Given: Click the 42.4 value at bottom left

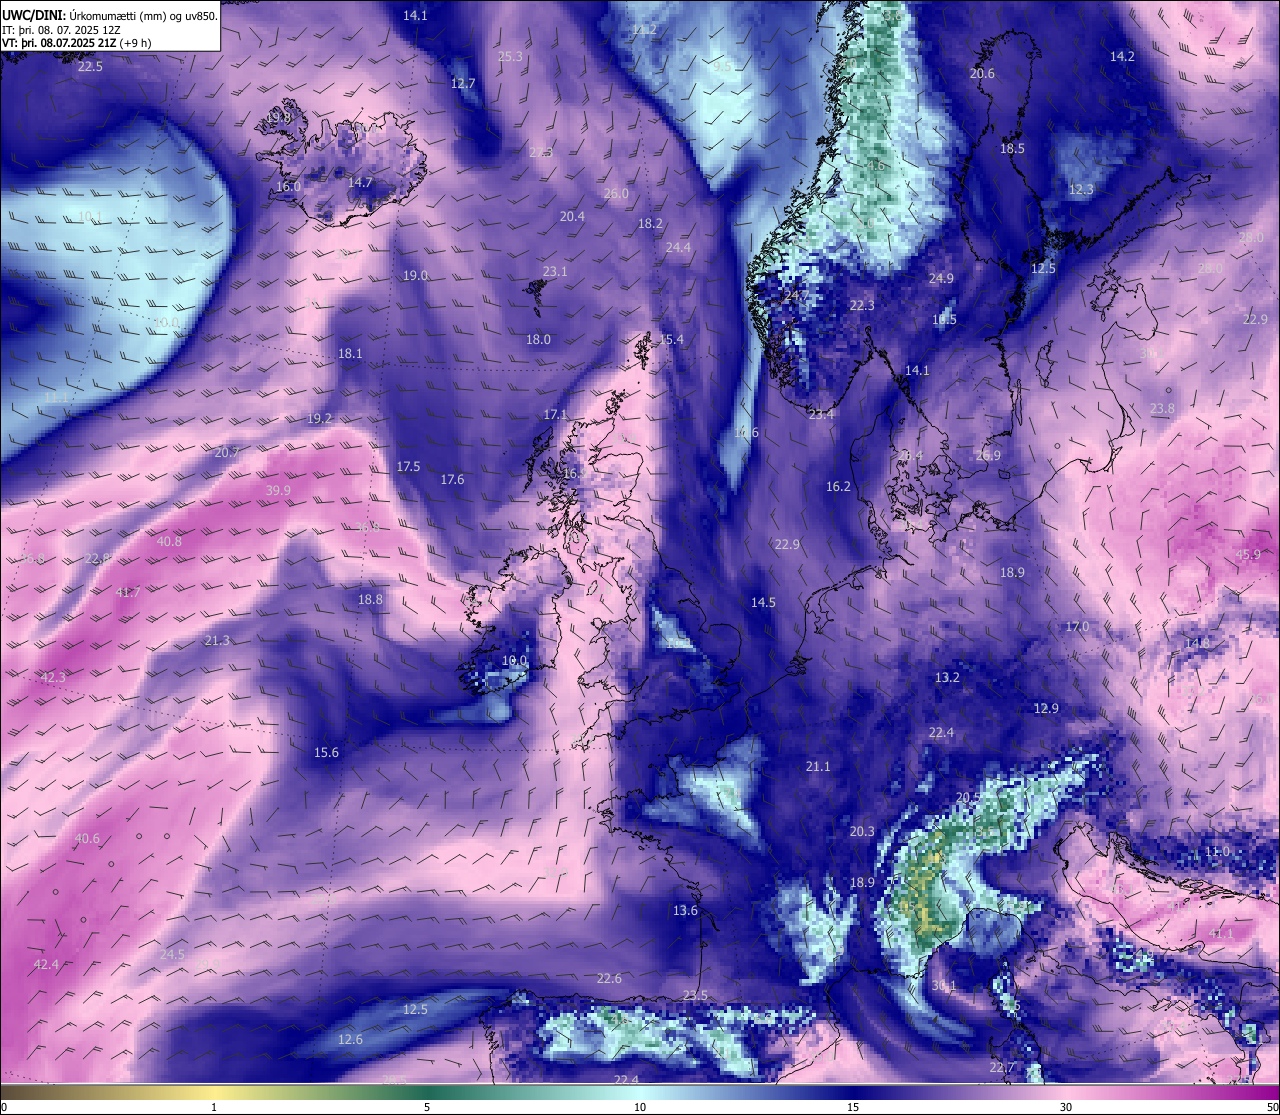Looking at the screenshot, I should click(x=46, y=965).
